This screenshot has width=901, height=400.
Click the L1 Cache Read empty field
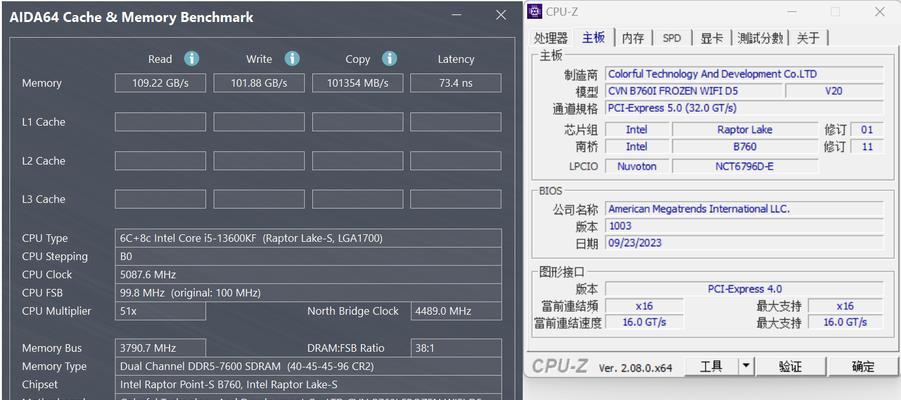[x=160, y=122]
